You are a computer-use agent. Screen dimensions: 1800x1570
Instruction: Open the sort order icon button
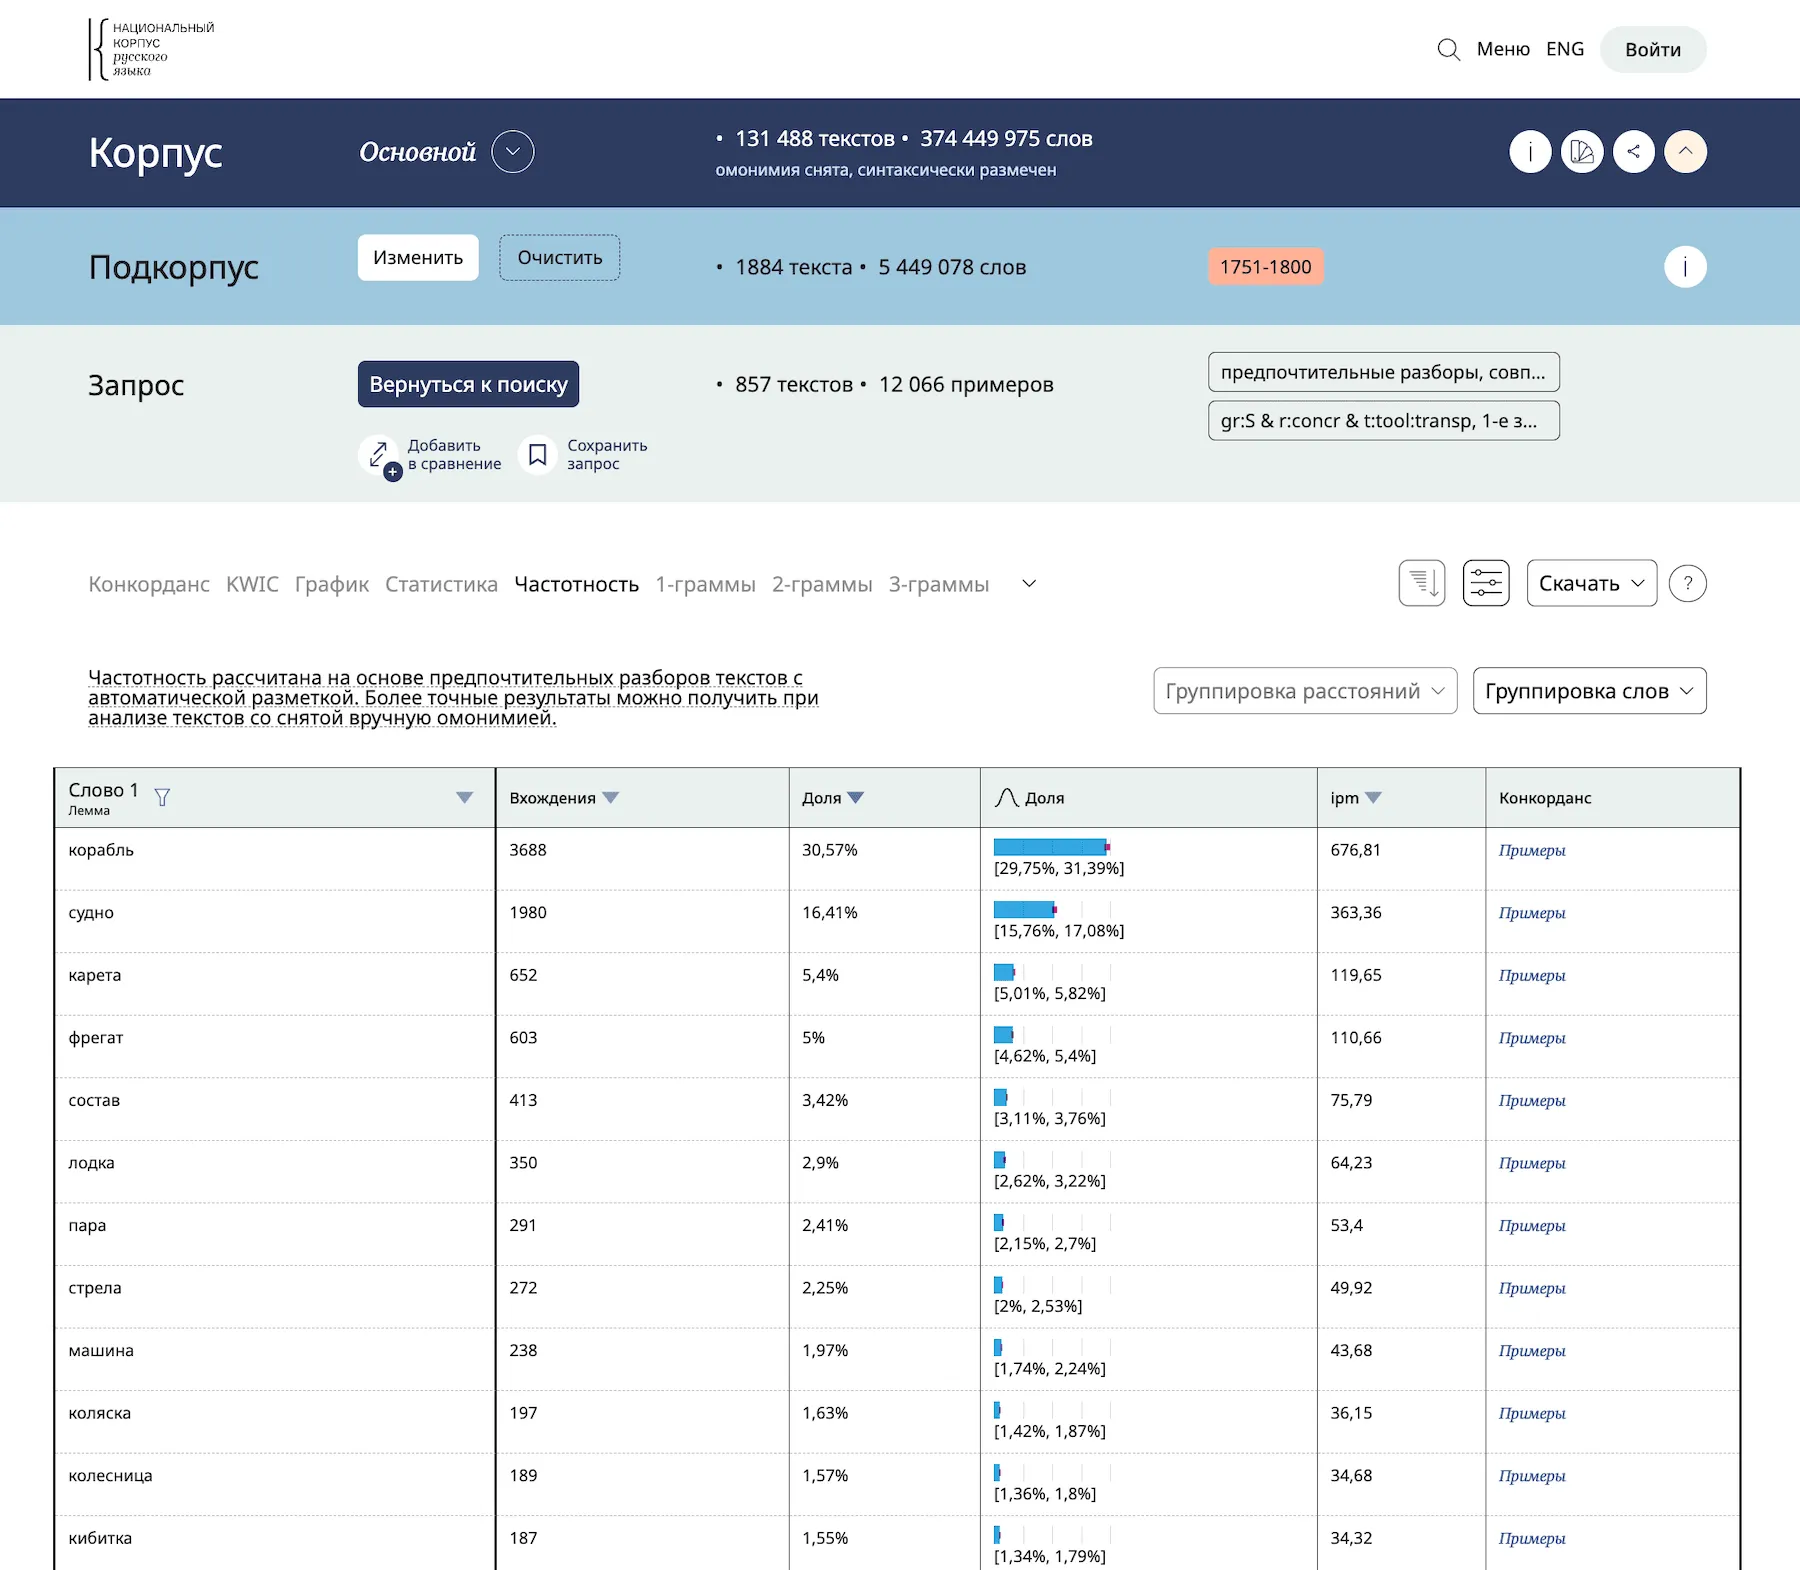(x=1422, y=583)
